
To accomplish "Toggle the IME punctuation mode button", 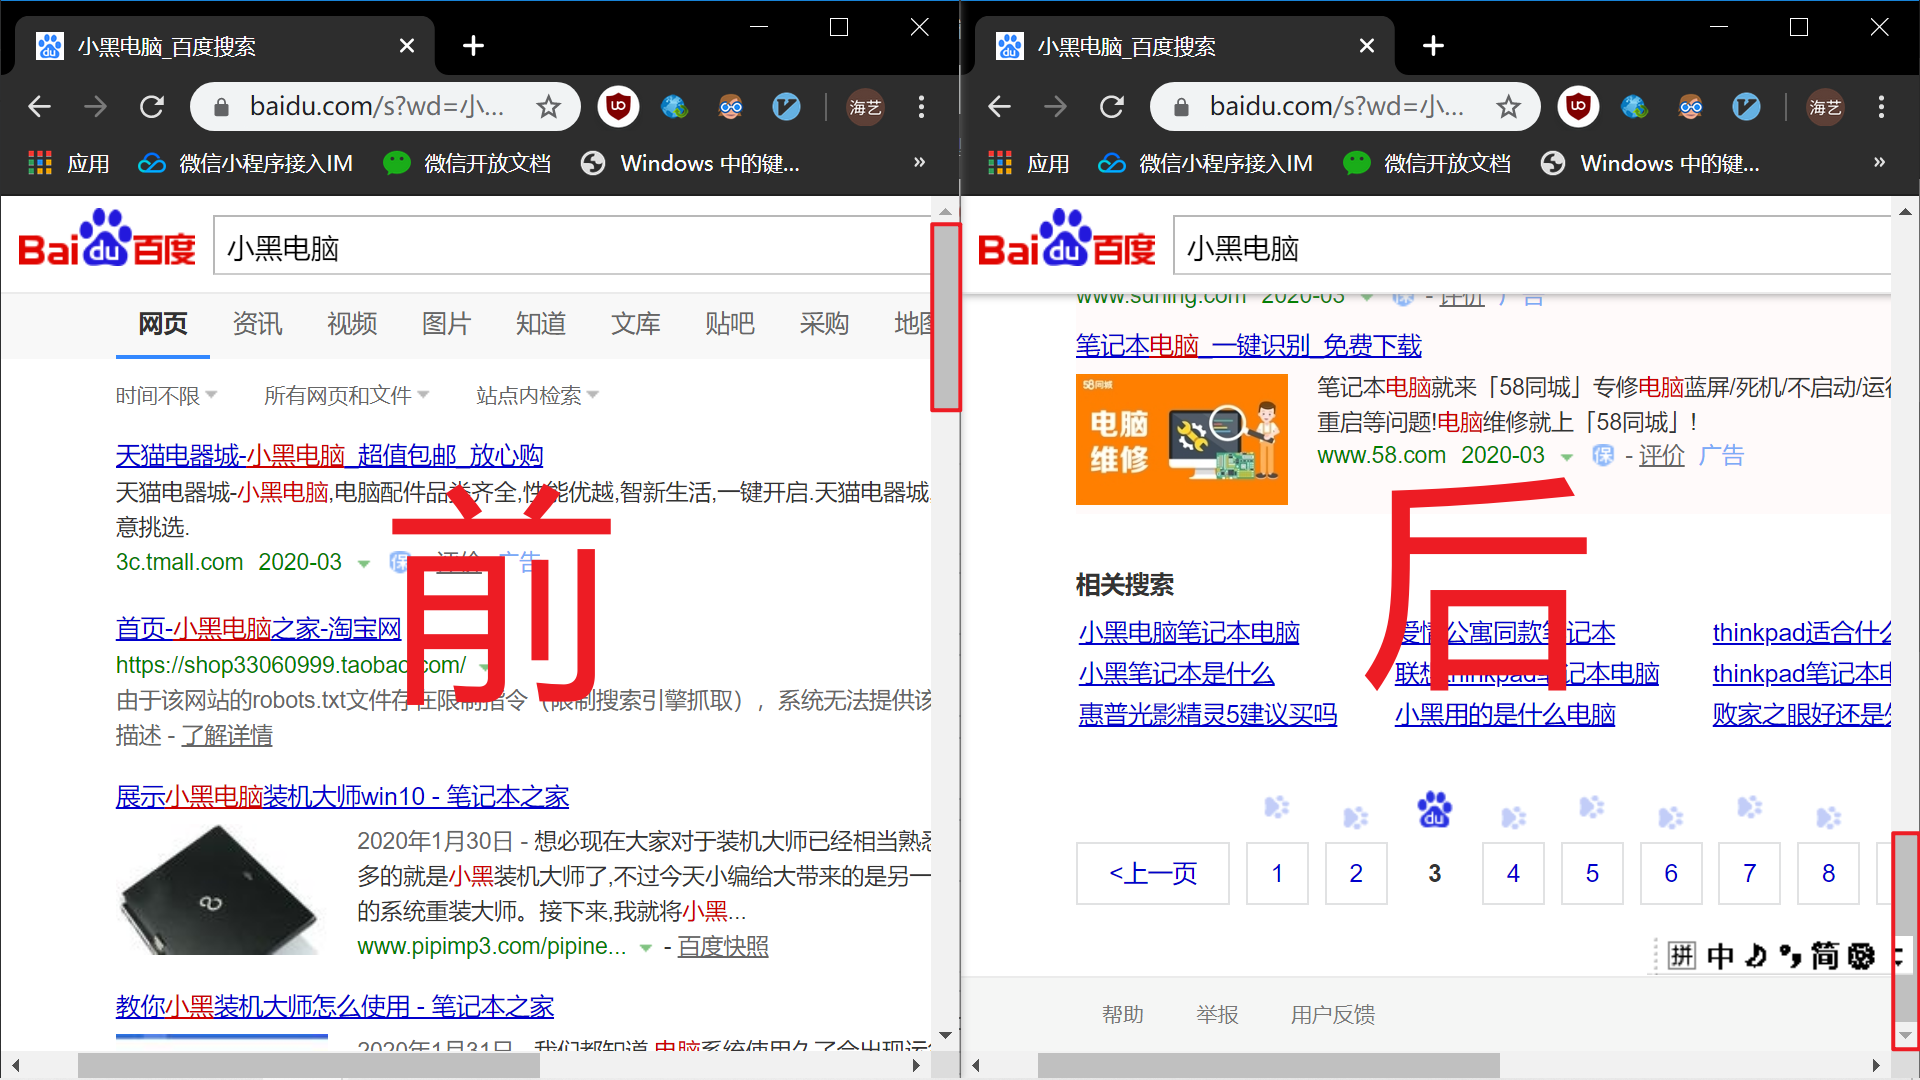I will pos(1790,956).
